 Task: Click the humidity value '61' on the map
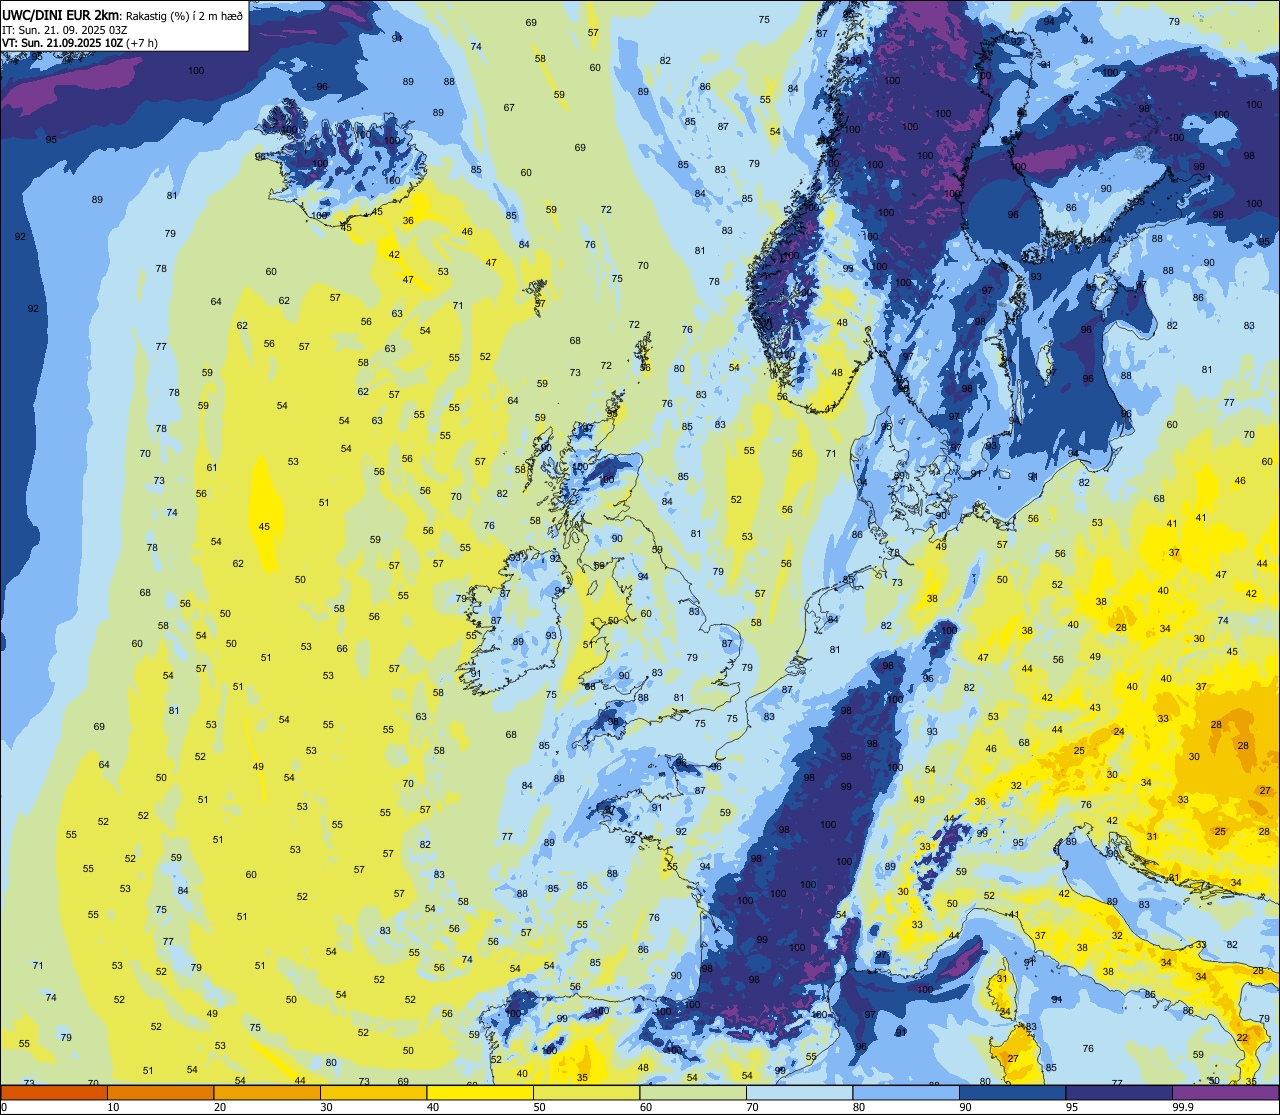click(x=212, y=467)
